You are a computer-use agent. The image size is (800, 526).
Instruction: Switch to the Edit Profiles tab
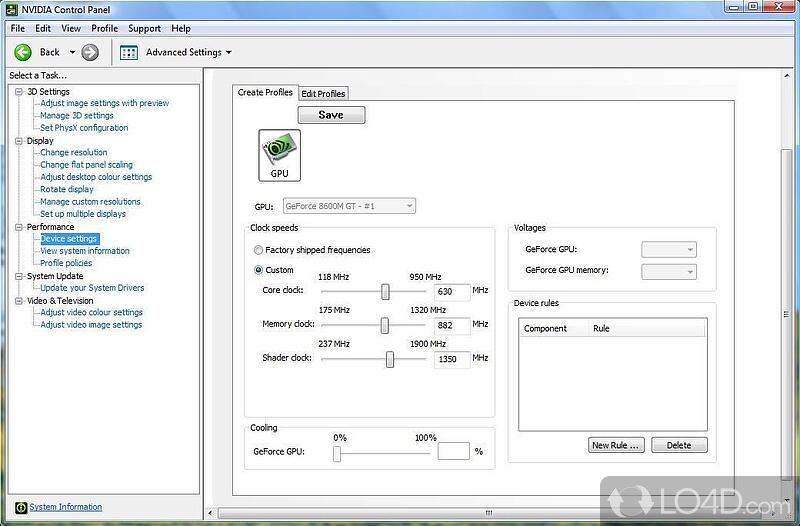point(323,93)
